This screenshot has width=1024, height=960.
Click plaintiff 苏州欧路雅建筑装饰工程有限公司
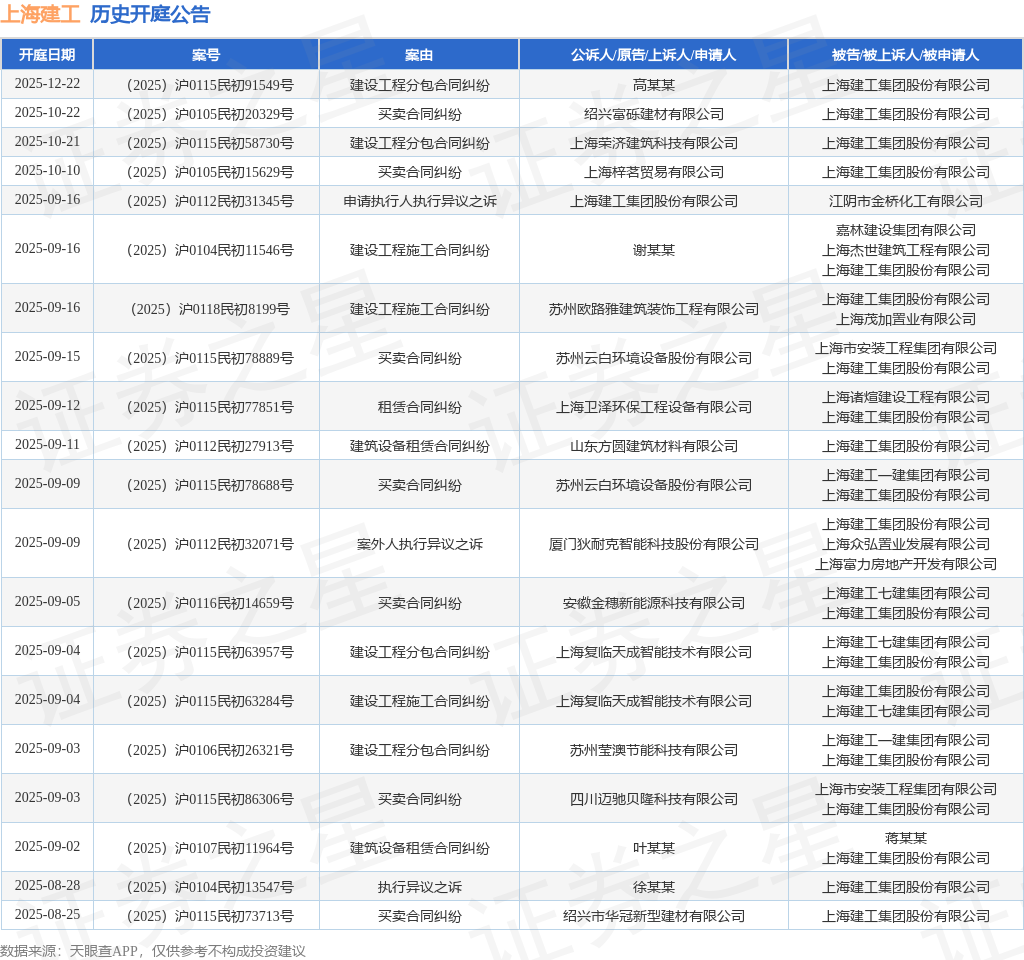pyautogui.click(x=653, y=309)
